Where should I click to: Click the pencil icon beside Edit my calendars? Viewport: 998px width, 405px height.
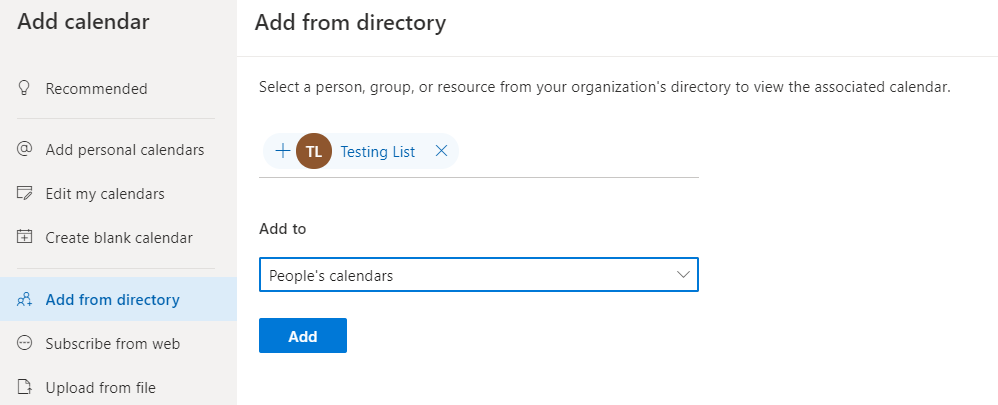point(25,193)
